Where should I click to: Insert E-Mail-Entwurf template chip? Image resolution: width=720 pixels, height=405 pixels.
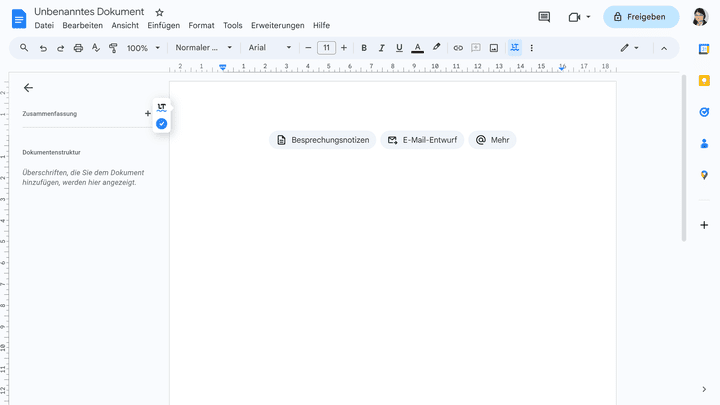[422, 140]
